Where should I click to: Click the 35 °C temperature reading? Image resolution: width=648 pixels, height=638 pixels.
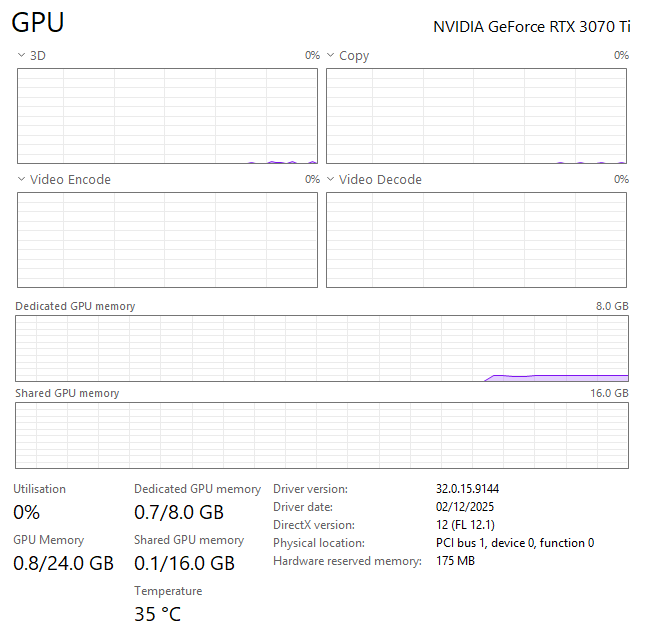tap(158, 613)
